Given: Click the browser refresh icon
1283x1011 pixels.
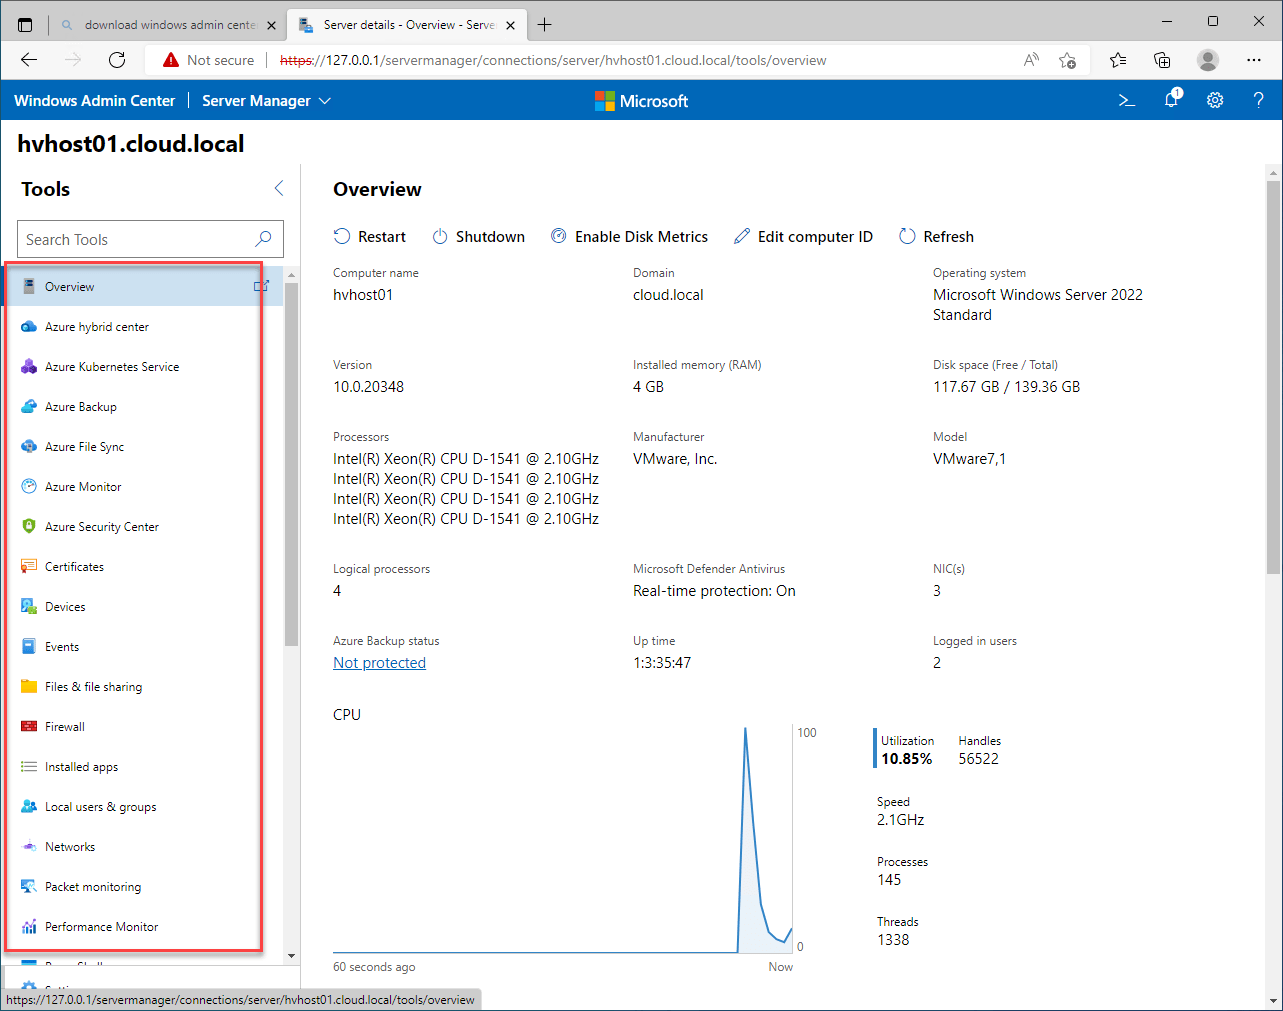Looking at the screenshot, I should [x=117, y=60].
